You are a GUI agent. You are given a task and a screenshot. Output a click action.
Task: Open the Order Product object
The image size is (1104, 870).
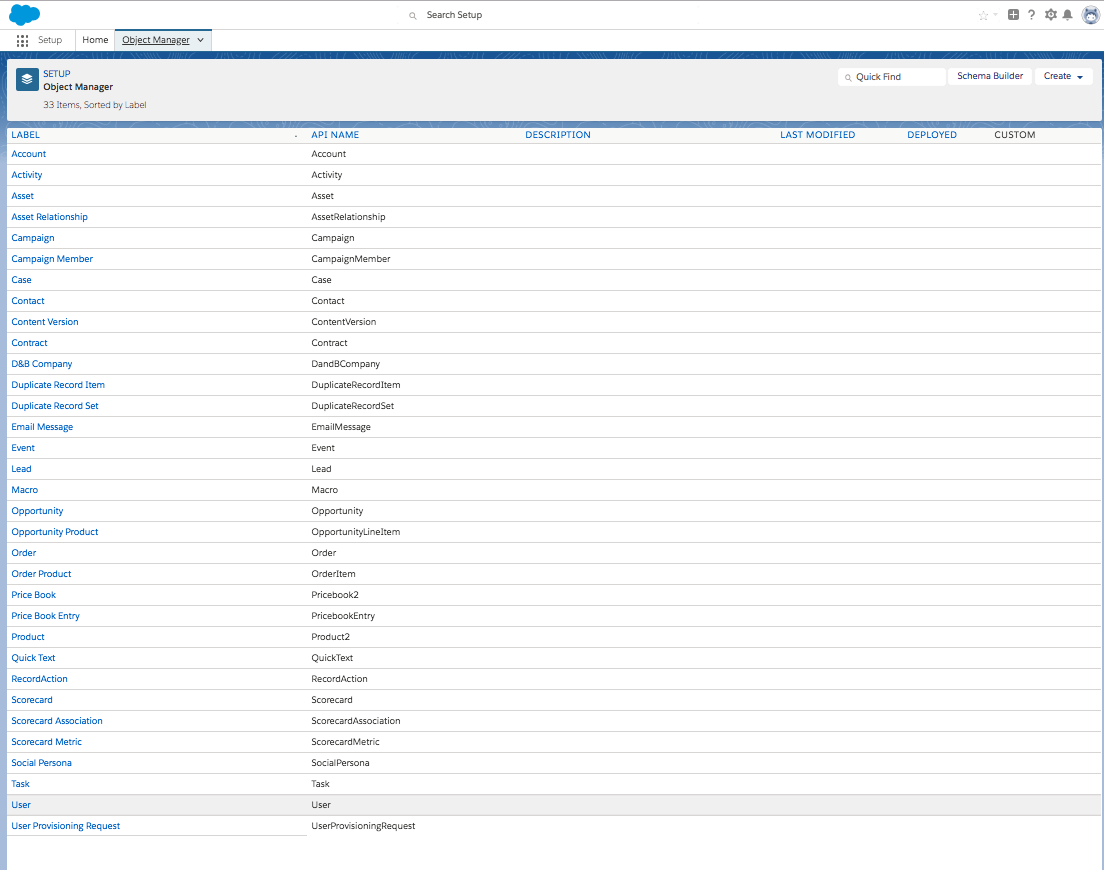pyautogui.click(x=41, y=574)
